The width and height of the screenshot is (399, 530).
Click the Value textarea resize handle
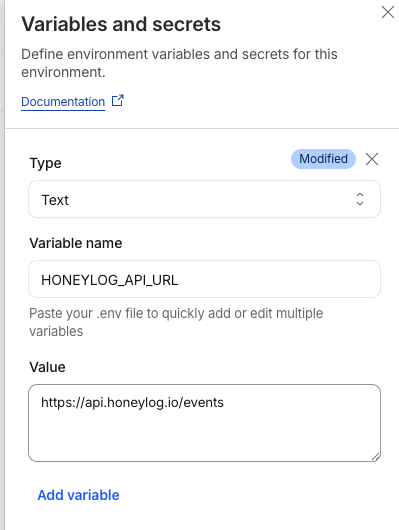375,457
